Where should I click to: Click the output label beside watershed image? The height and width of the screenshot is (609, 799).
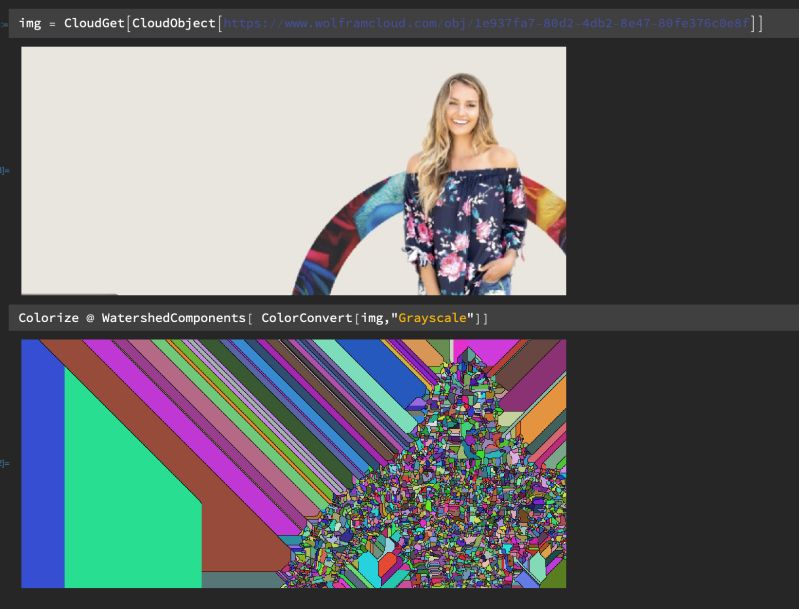pos(5,463)
